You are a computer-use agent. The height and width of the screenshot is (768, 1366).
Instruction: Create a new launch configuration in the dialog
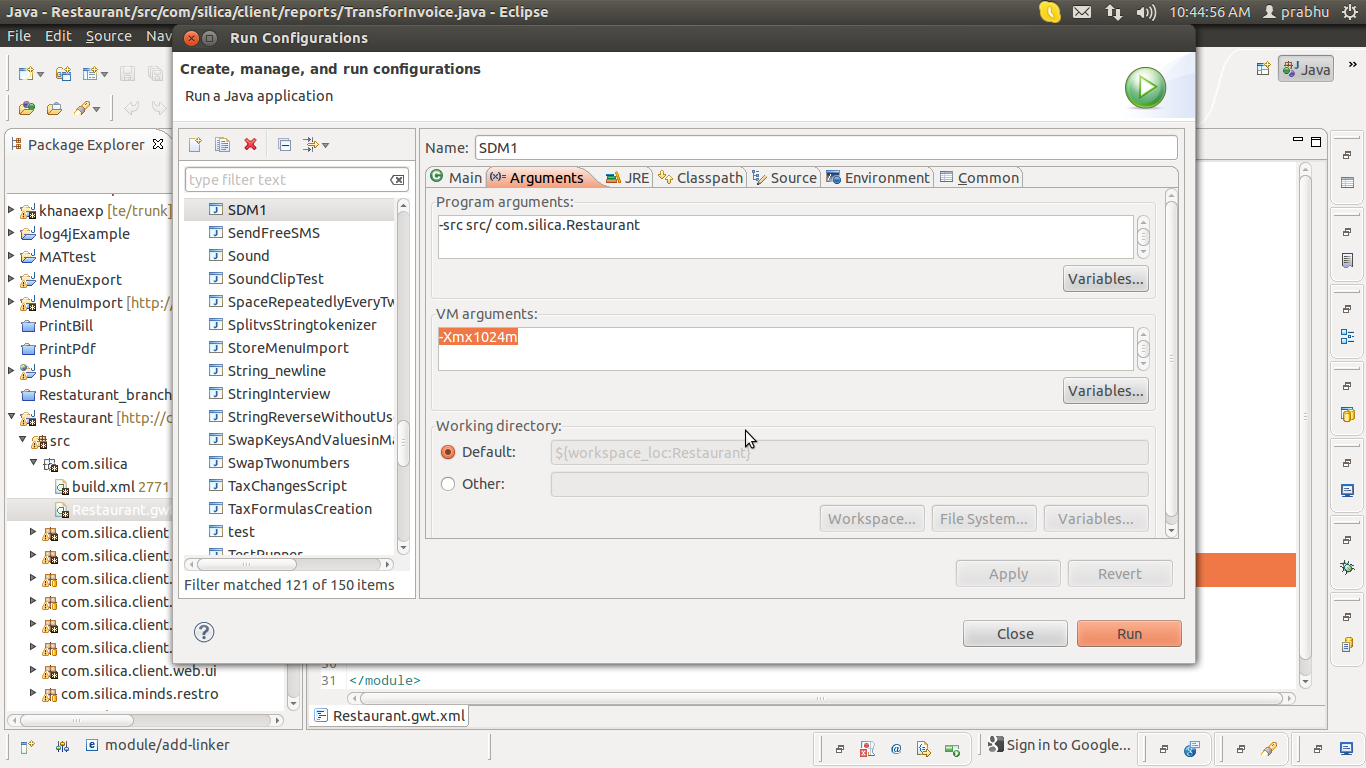[195, 145]
